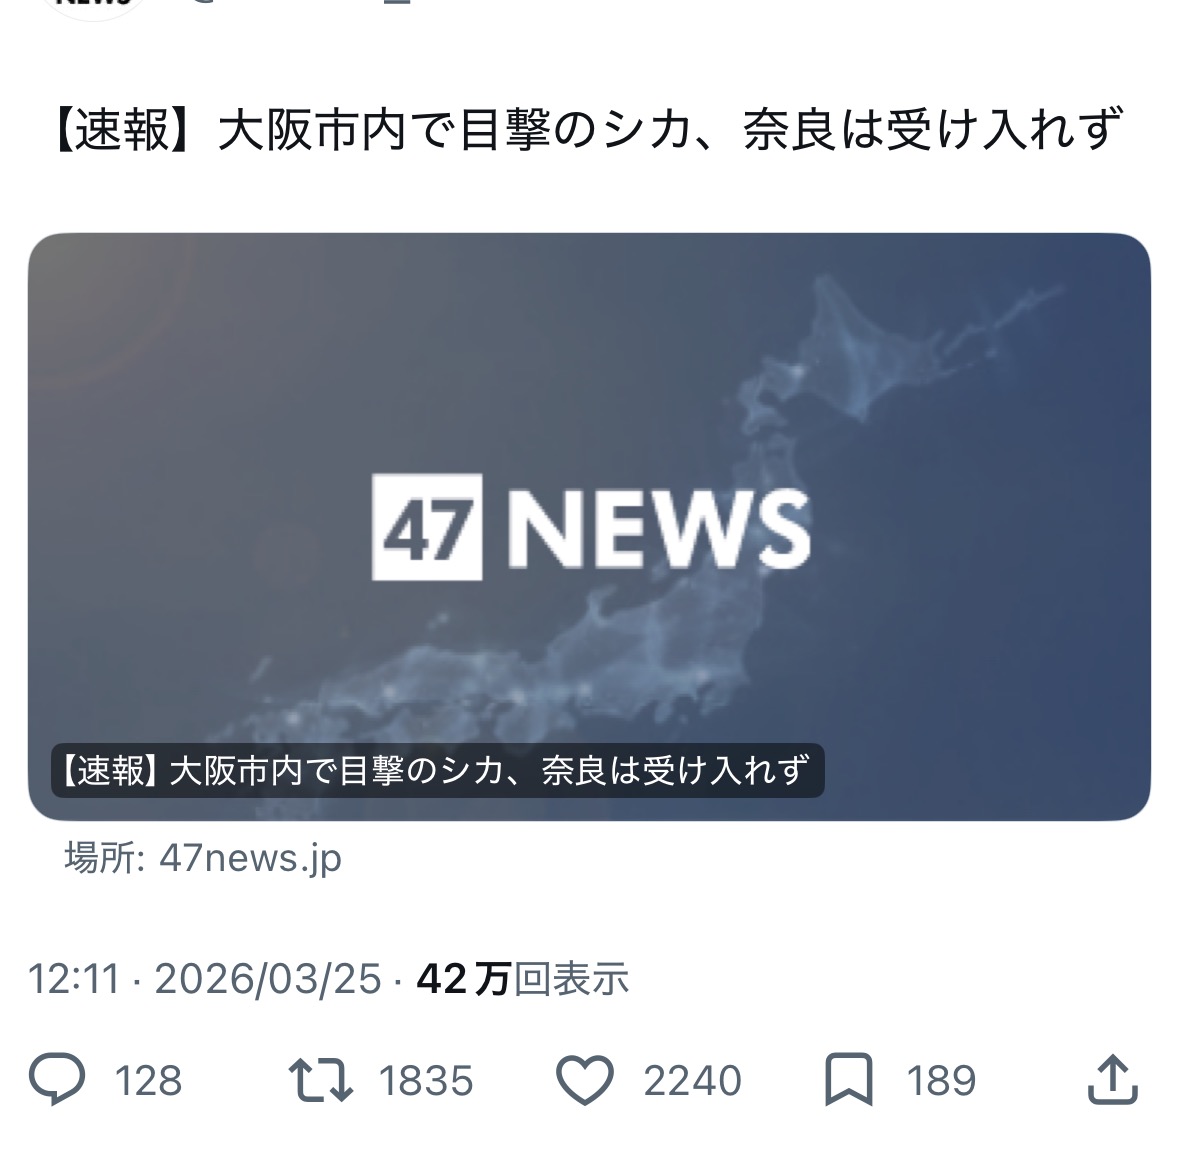Tap the reply speech bubble icon
Screen dimensions: 1179x1154
(x=57, y=1080)
